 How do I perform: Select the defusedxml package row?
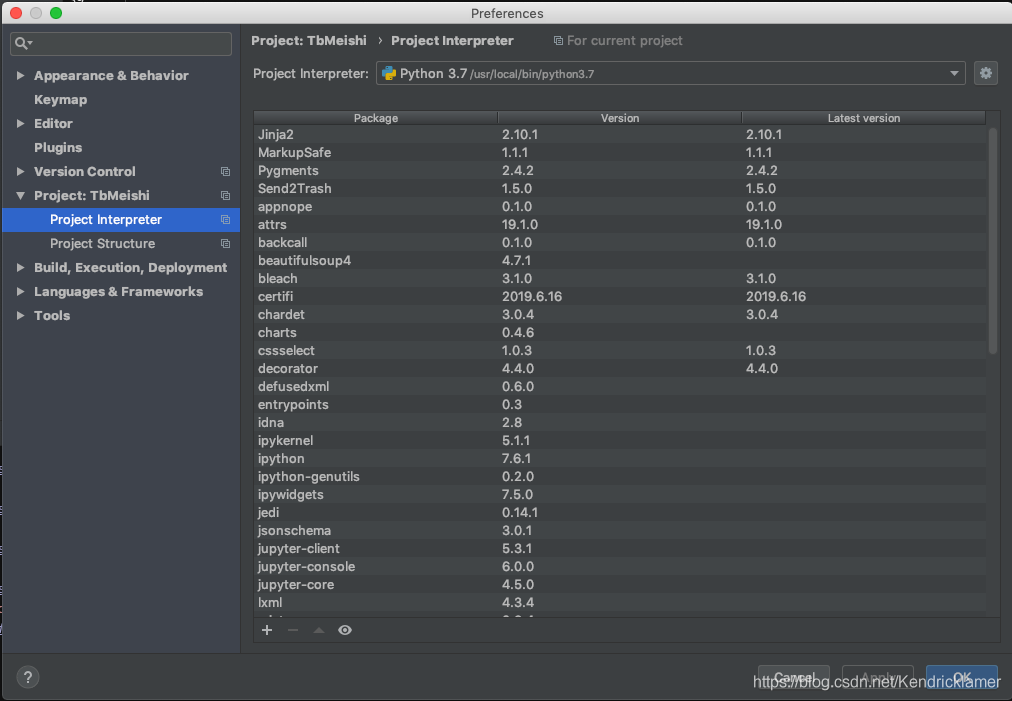620,387
